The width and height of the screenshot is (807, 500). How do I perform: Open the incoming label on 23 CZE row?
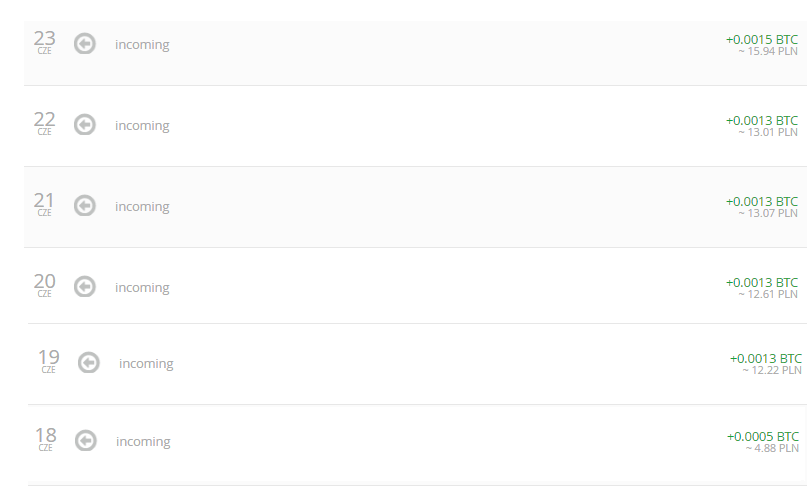tap(142, 45)
